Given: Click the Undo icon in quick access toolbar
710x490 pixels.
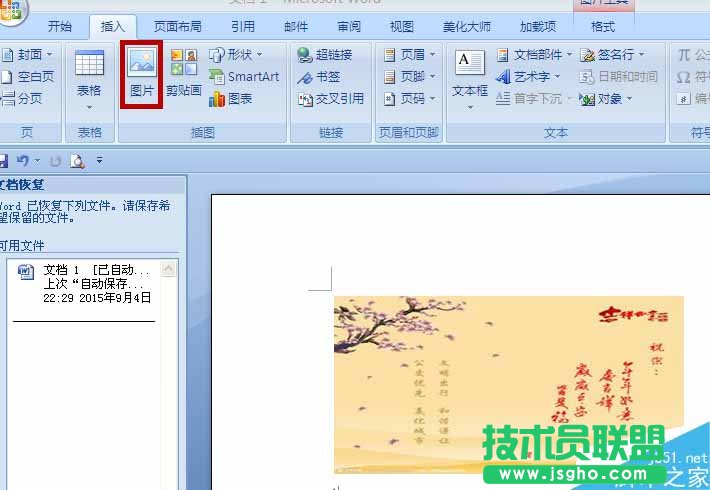Looking at the screenshot, I should (x=23, y=161).
